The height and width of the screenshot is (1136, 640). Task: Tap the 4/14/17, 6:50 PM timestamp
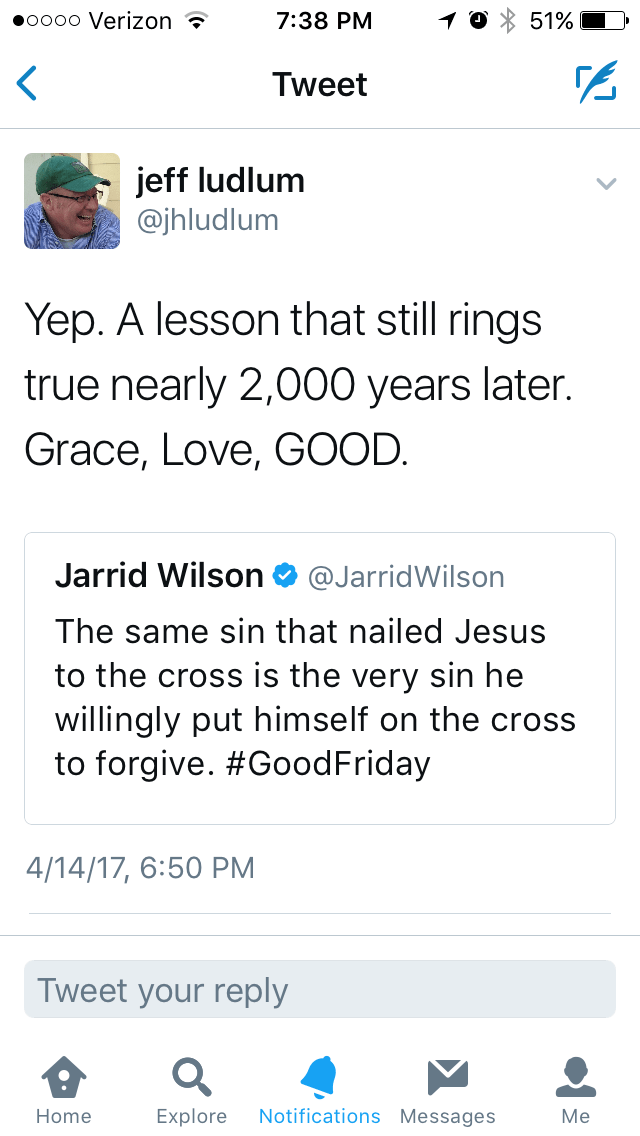pyautogui.click(x=140, y=867)
